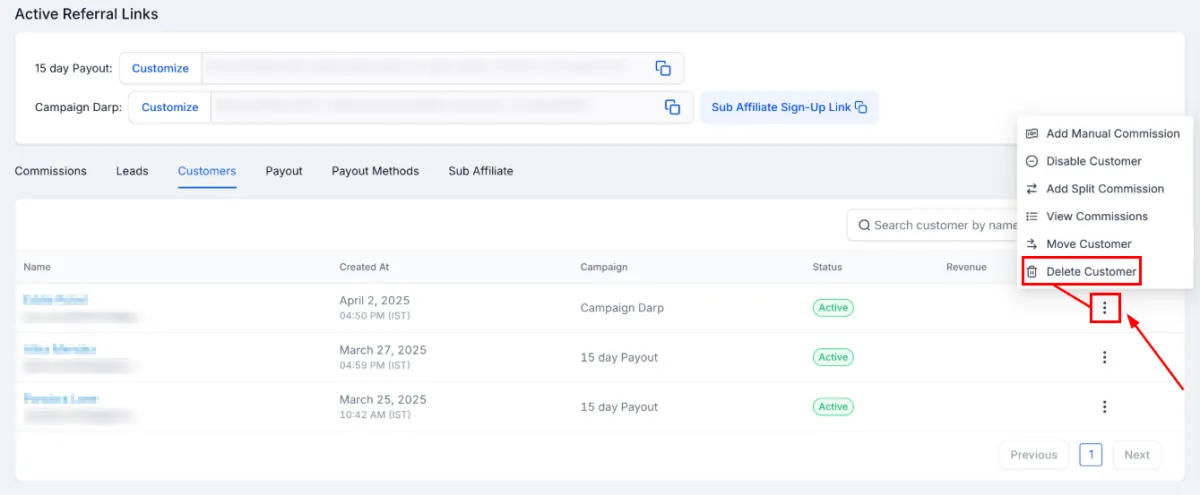
Task: Open kebab menu for April 2, 2025 customer
Action: pyautogui.click(x=1105, y=308)
